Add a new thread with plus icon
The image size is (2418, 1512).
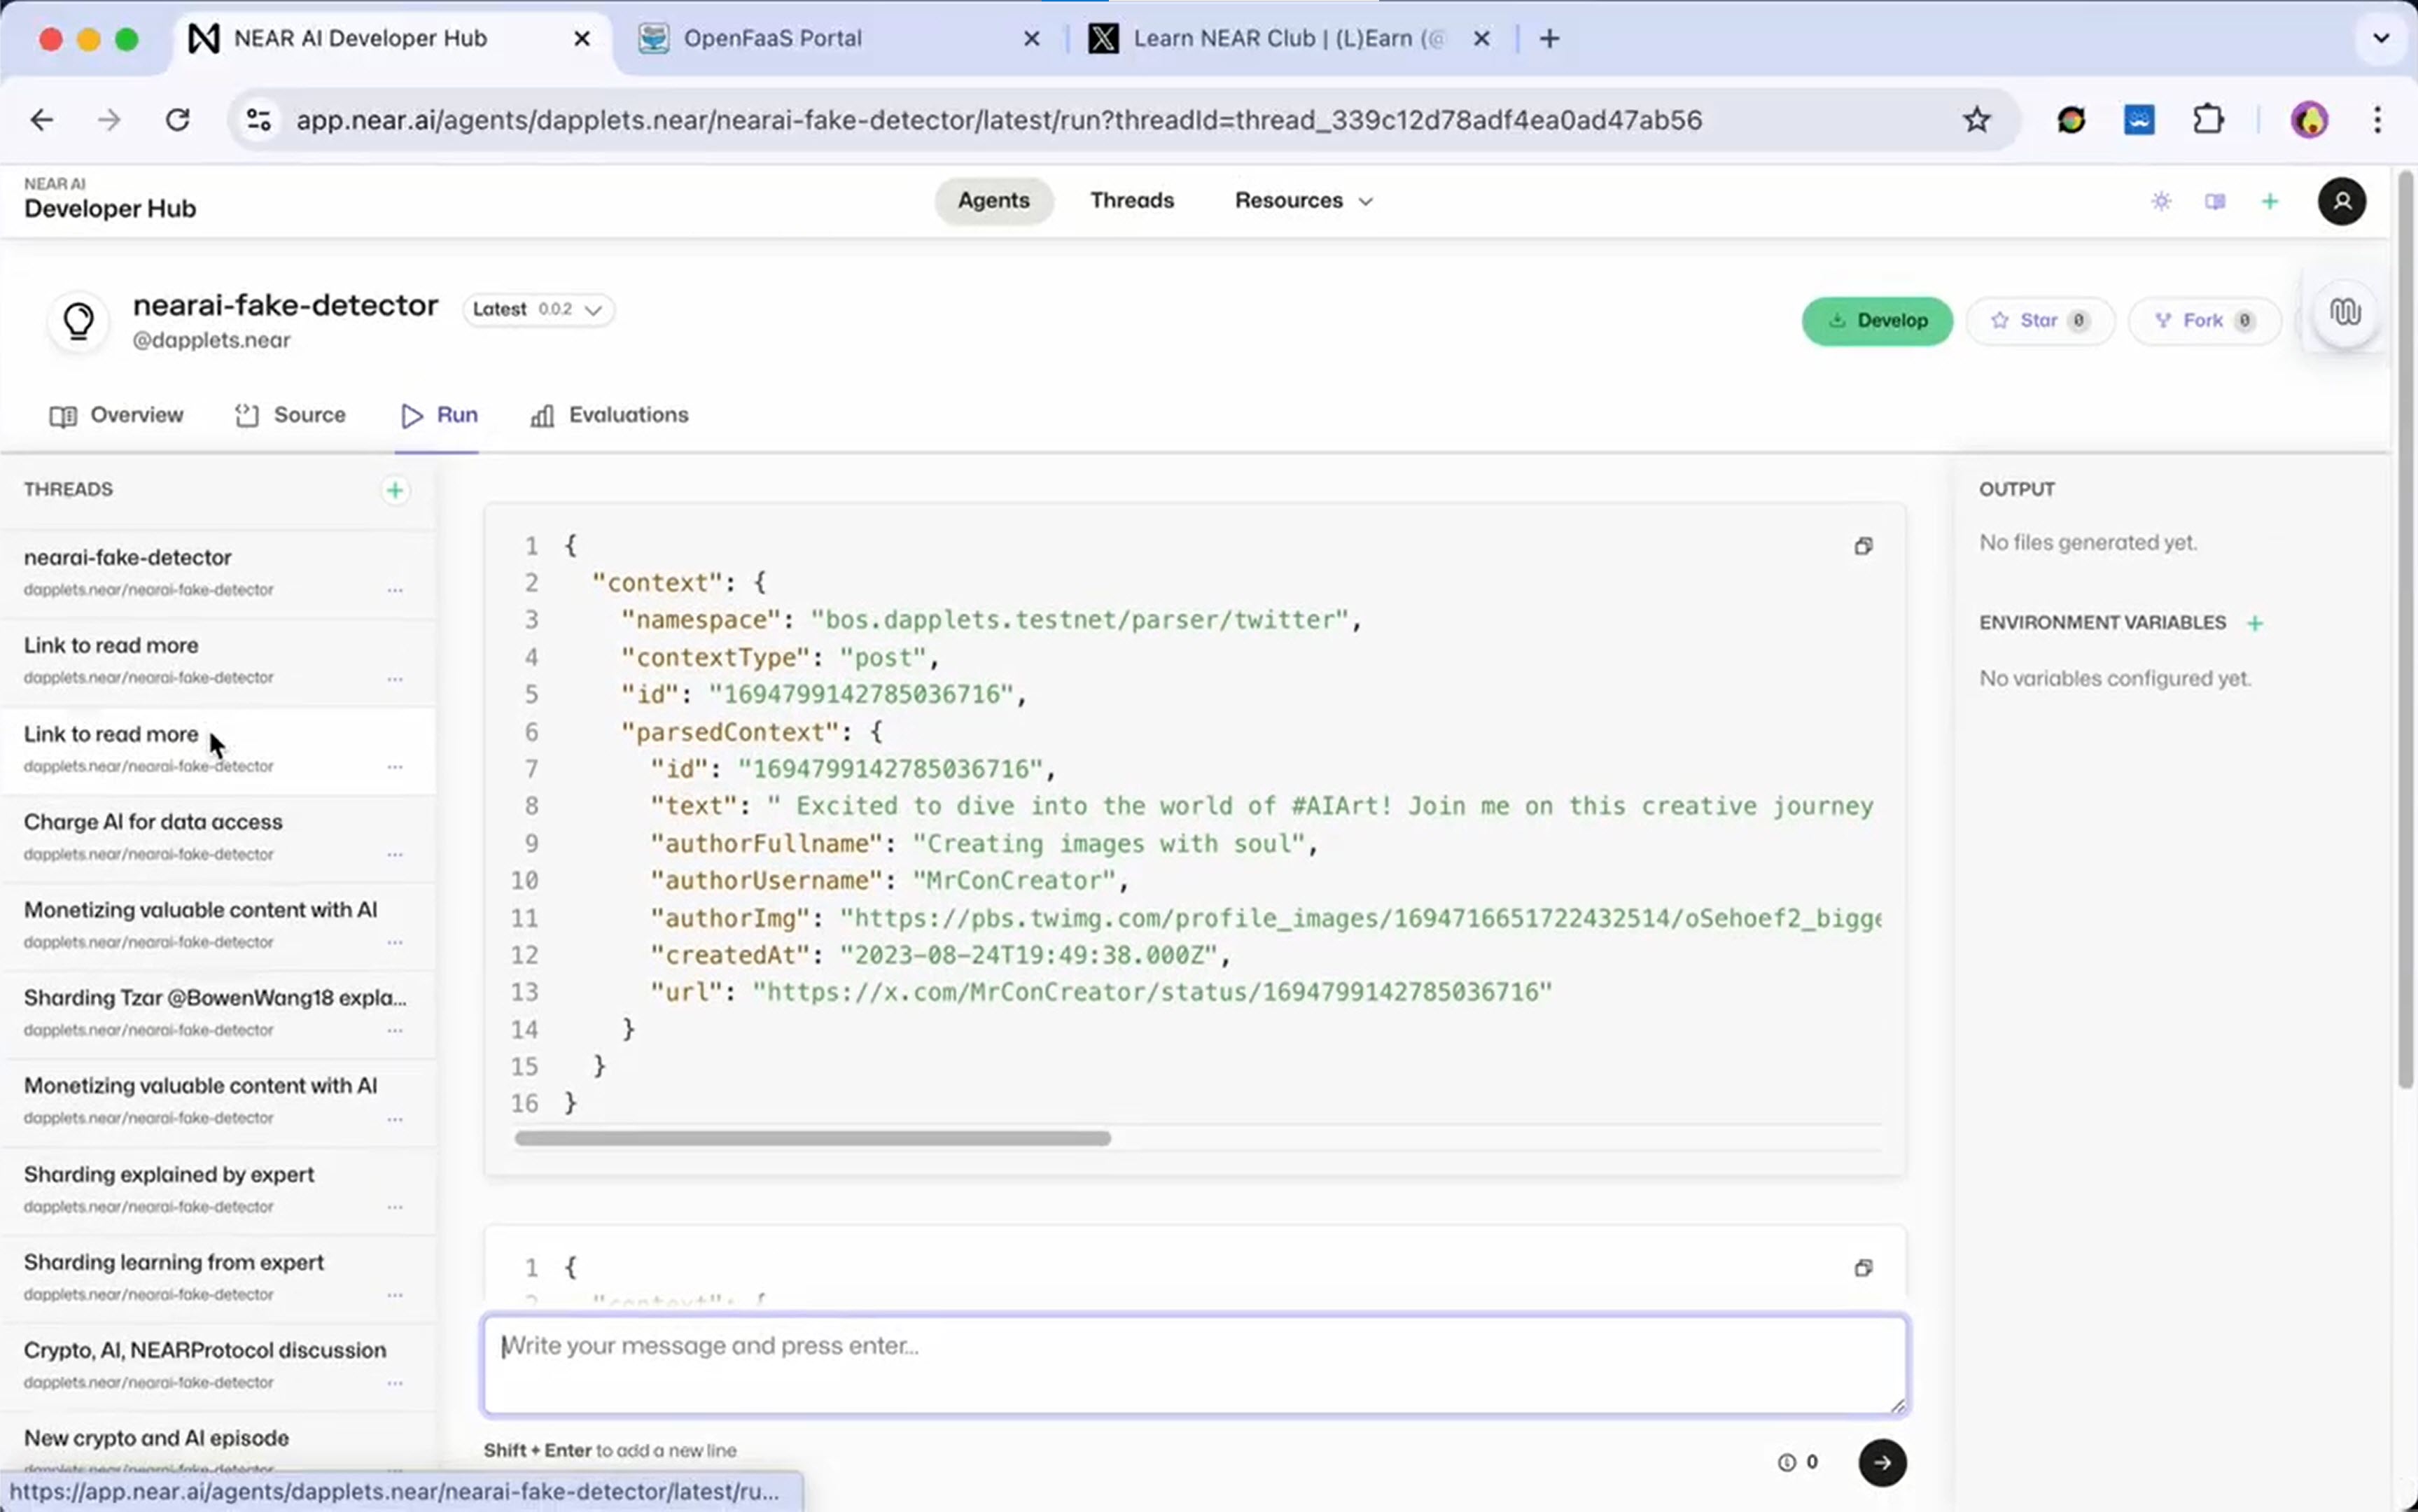(395, 490)
